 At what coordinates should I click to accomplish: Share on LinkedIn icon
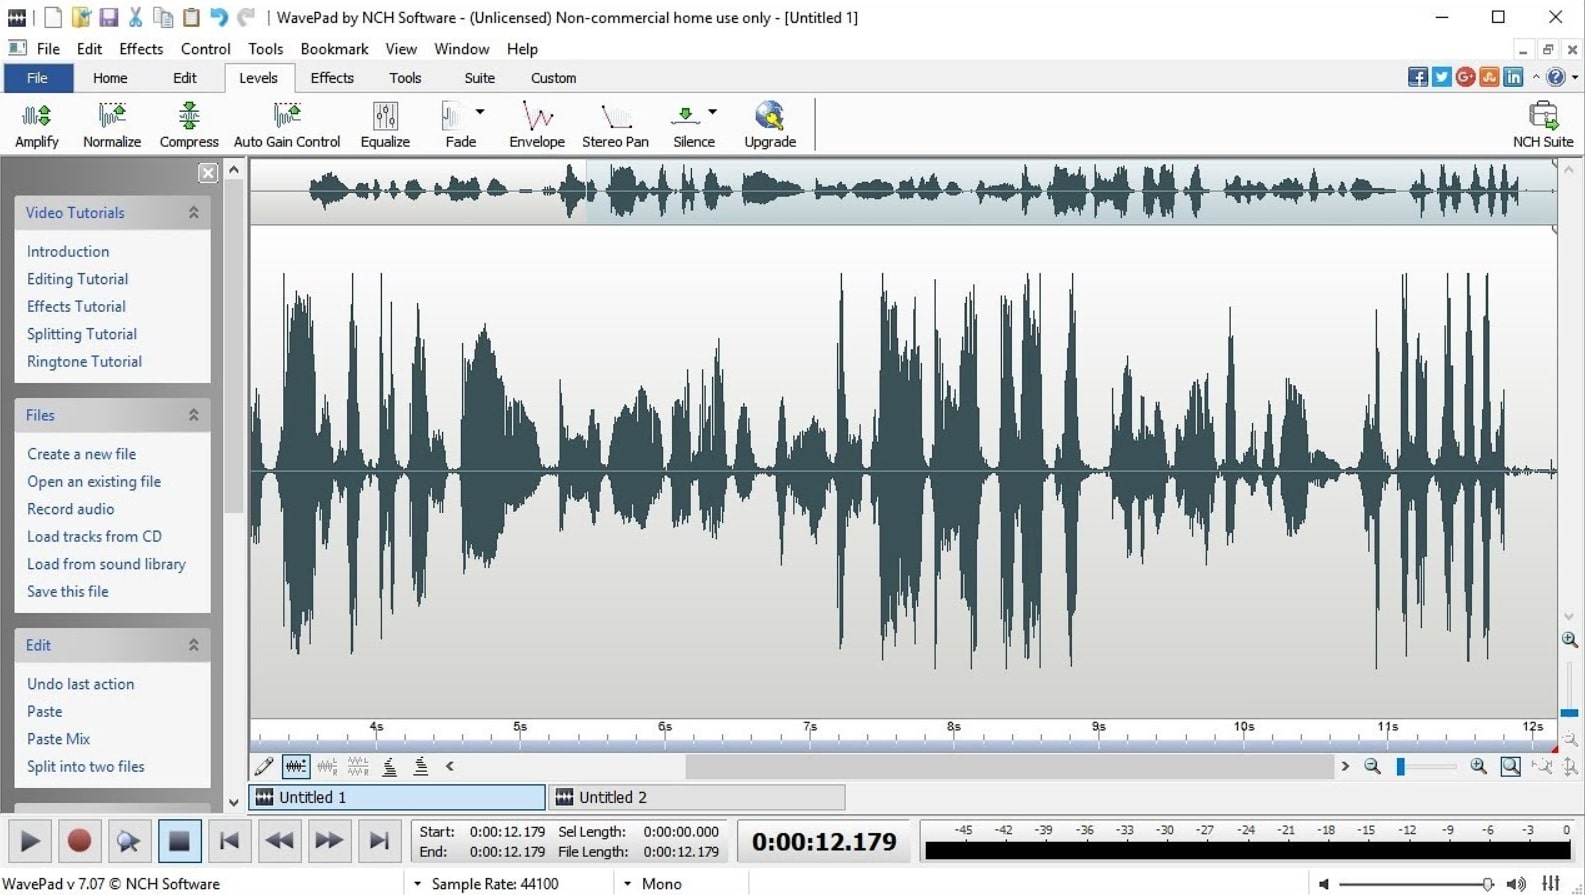1514,77
